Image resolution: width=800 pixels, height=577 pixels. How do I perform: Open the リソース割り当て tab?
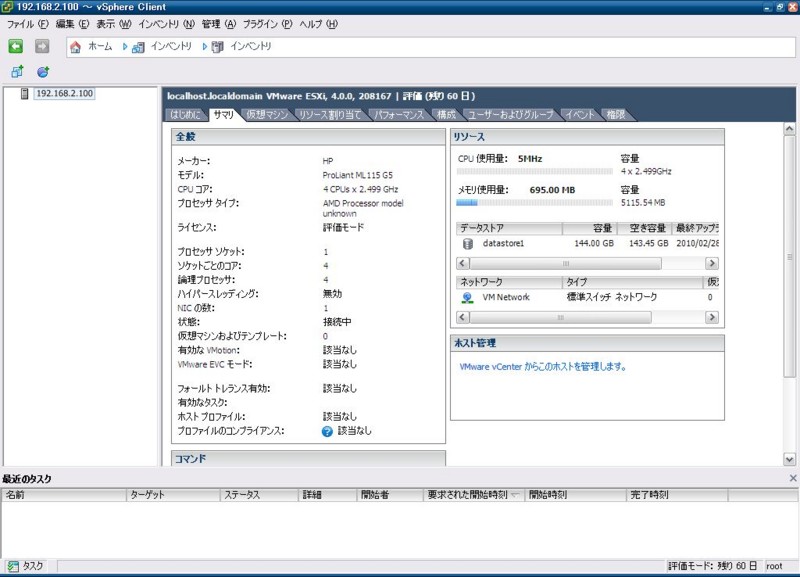(330, 115)
